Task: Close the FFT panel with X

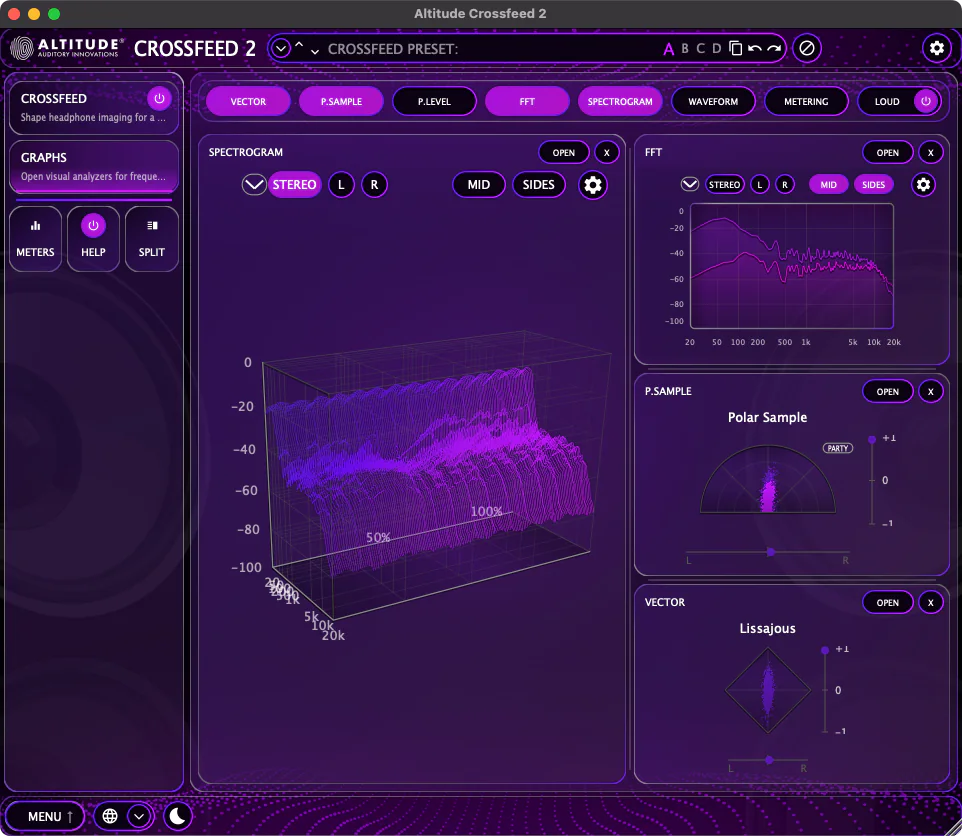Action: pyautogui.click(x=931, y=153)
